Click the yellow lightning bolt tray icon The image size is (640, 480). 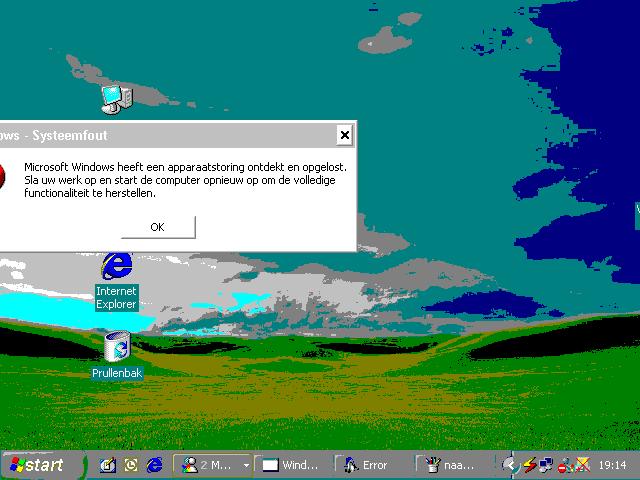pos(529,464)
